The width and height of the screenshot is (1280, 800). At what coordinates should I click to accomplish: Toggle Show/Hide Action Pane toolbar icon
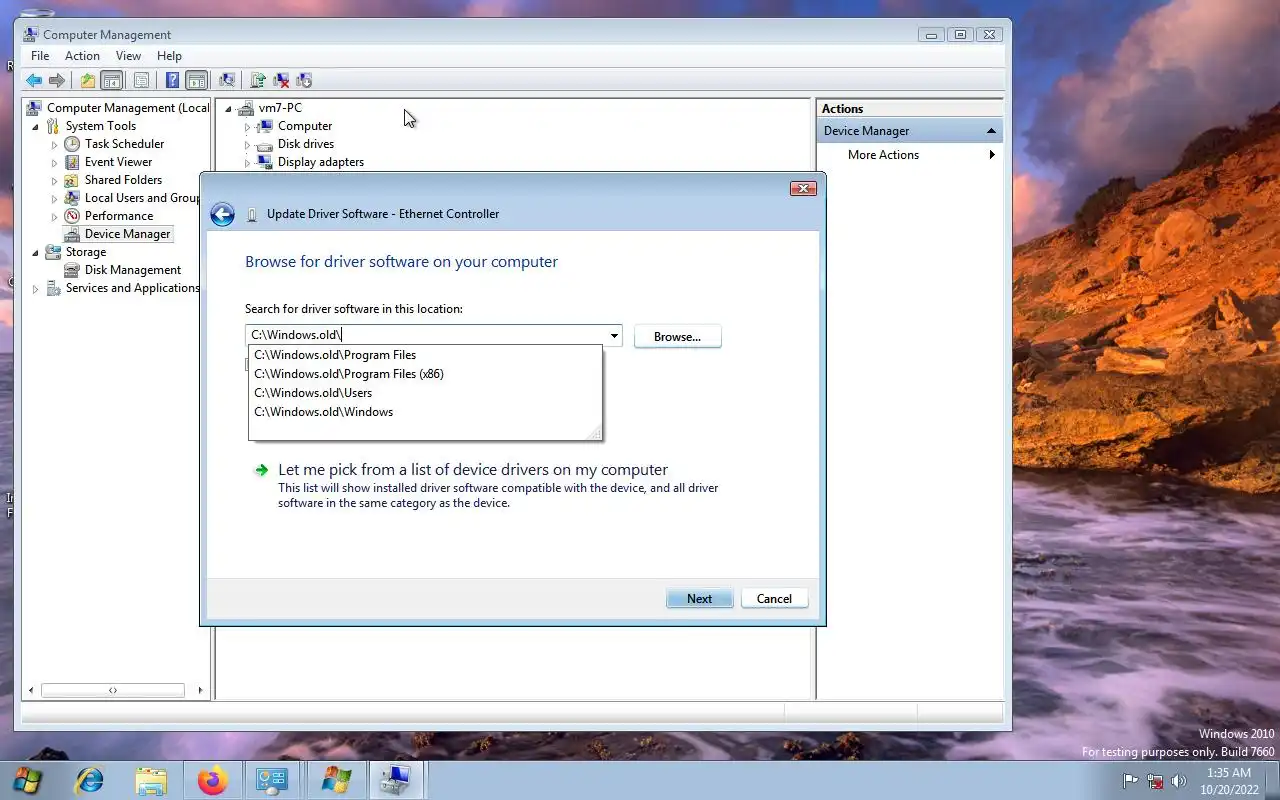pos(197,81)
